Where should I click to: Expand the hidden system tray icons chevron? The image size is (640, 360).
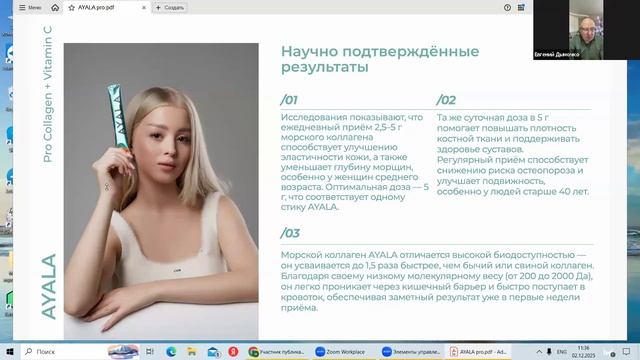point(539,351)
